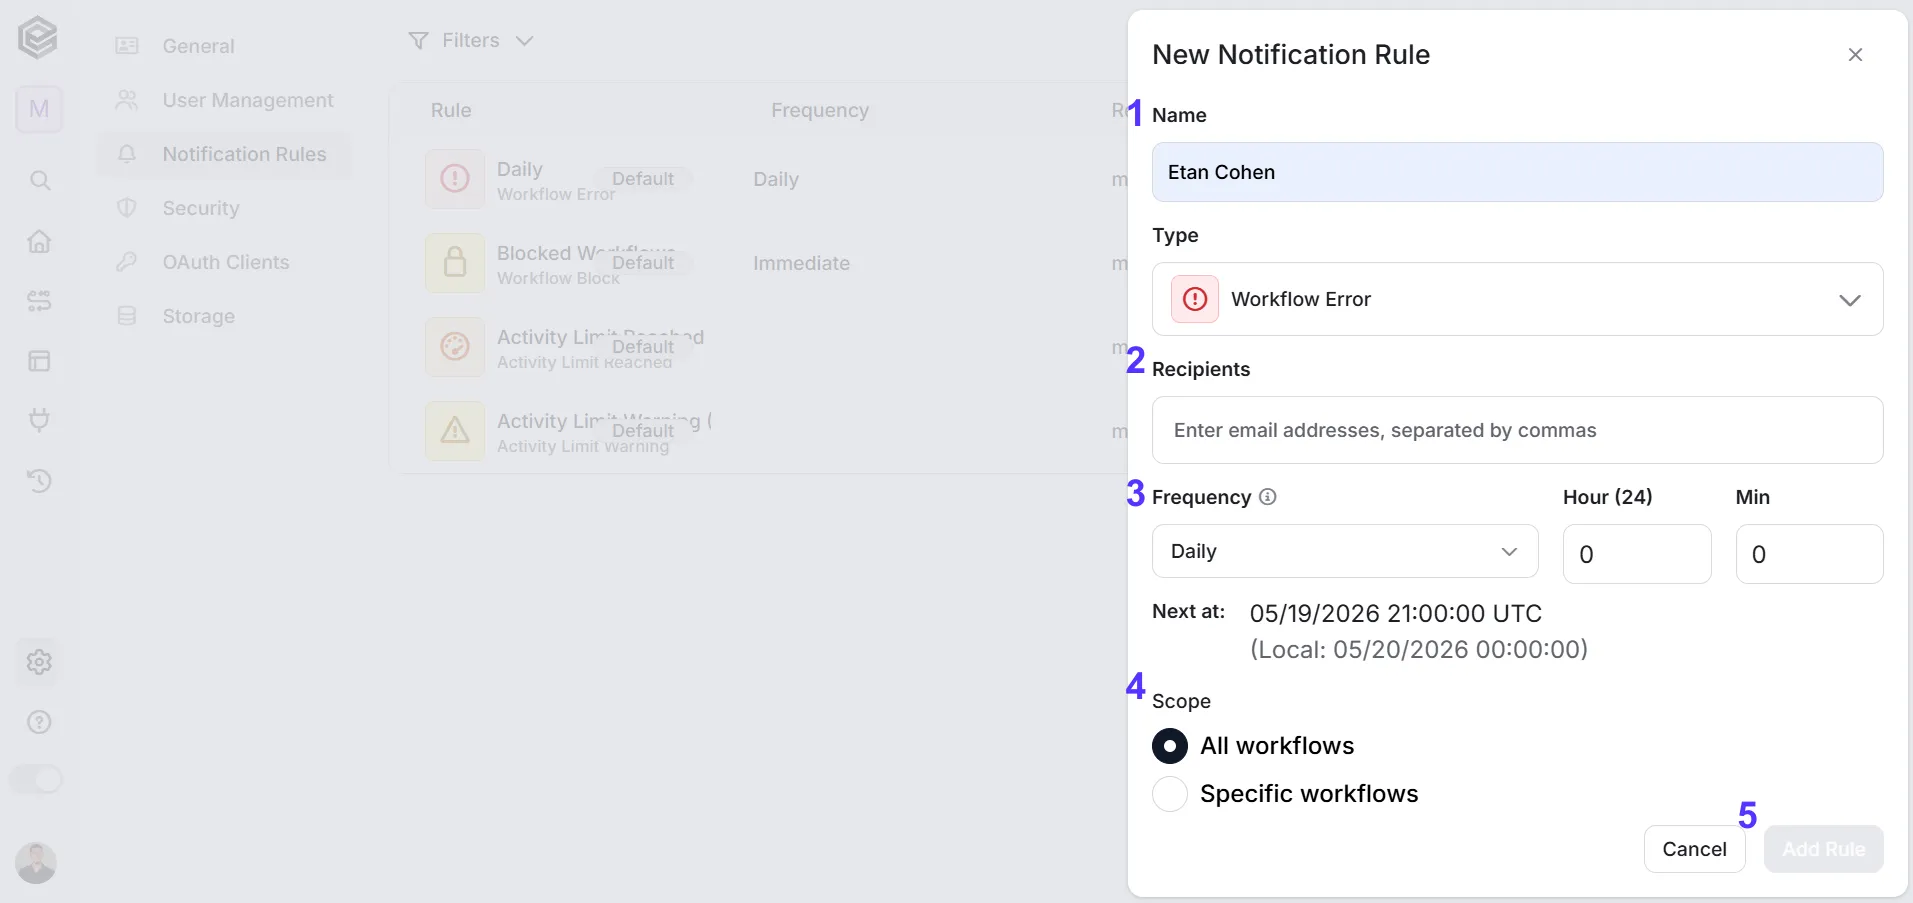Open the help question mark icon

39,722
